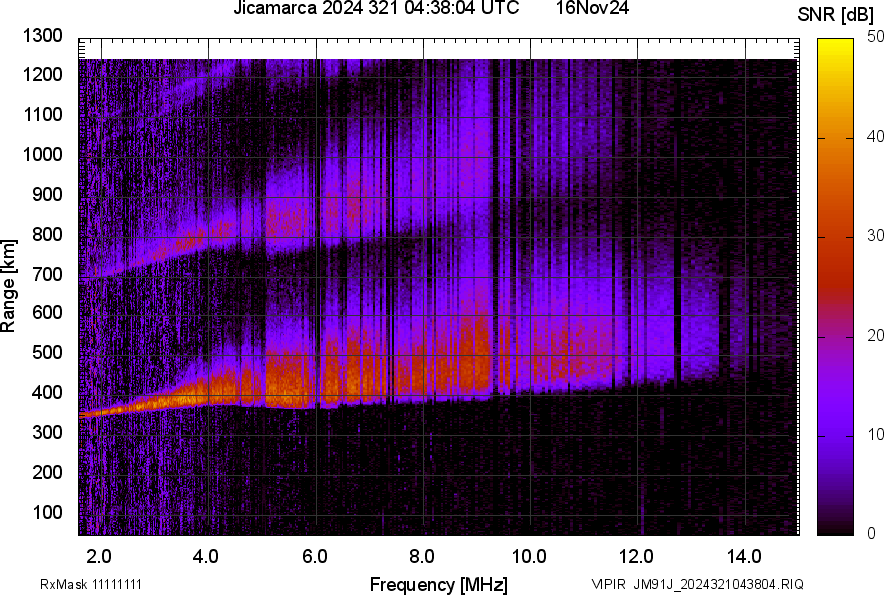Image resolution: width=884 pixels, height=595 pixels.
Task: Click the SNR colorbar gradient
Action: 836,287
